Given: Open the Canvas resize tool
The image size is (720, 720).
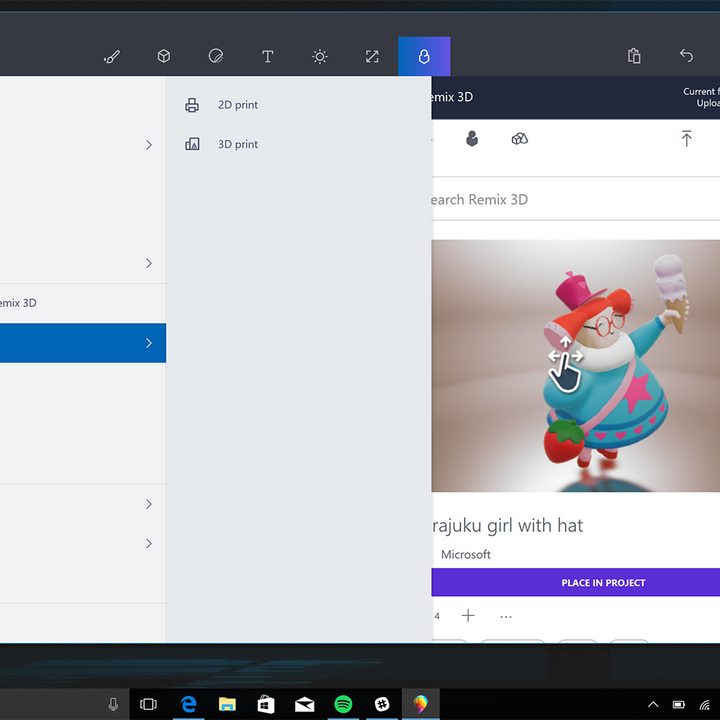Looking at the screenshot, I should [372, 56].
